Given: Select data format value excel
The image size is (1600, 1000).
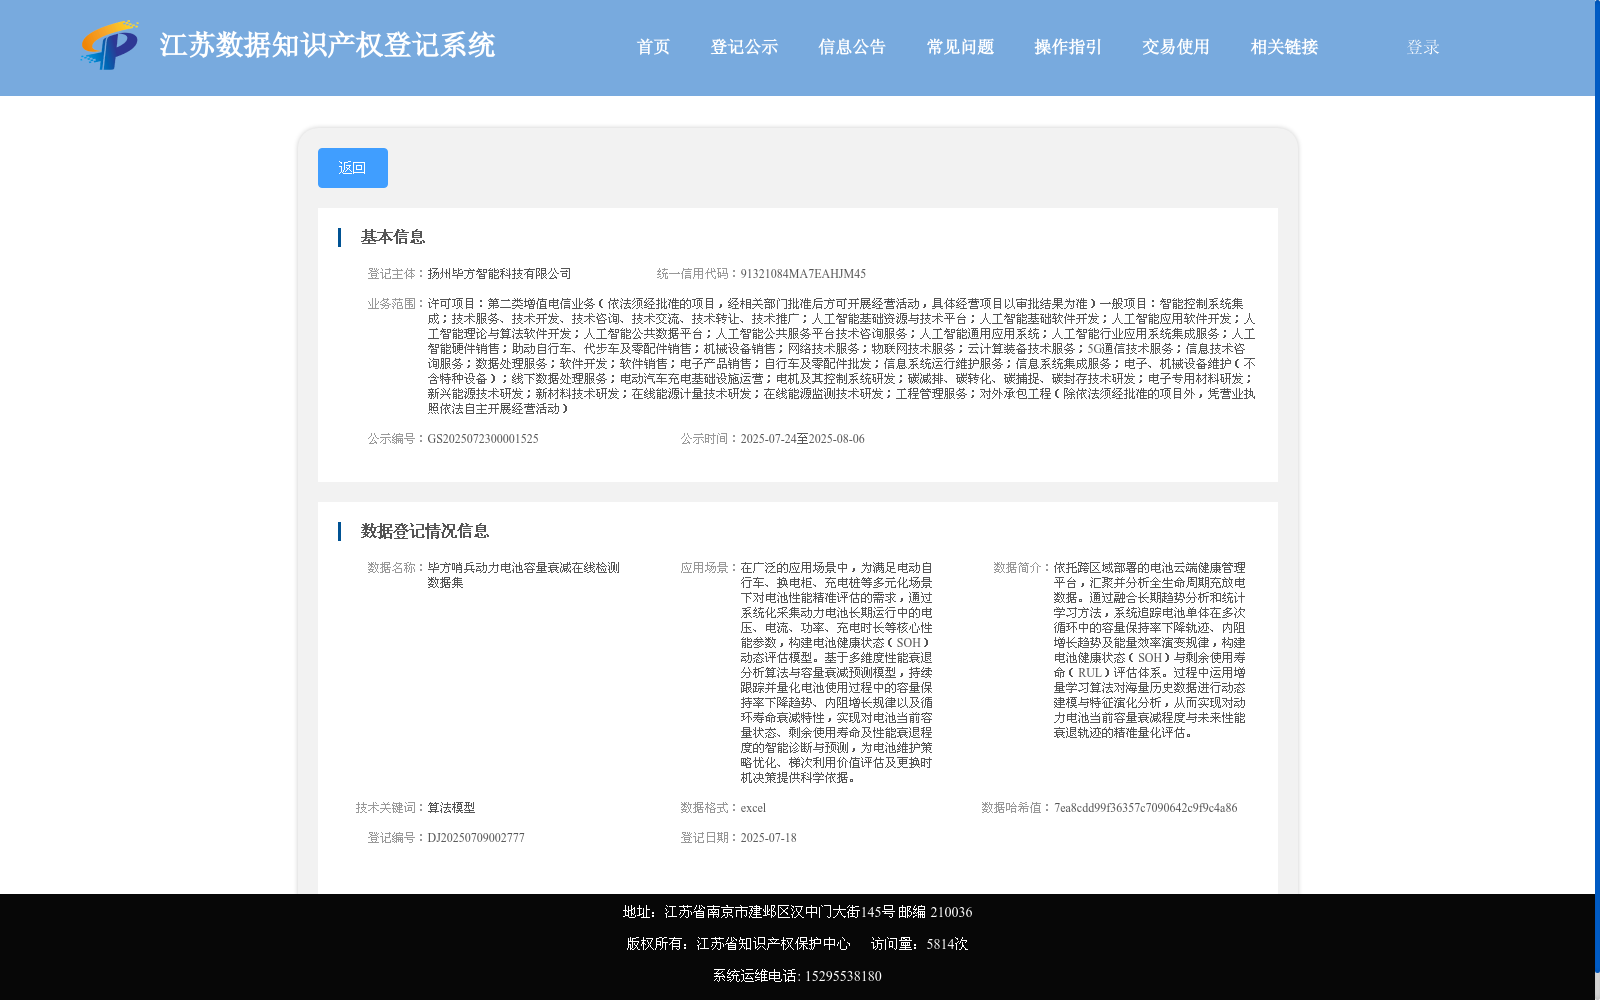Looking at the screenshot, I should pos(753,808).
